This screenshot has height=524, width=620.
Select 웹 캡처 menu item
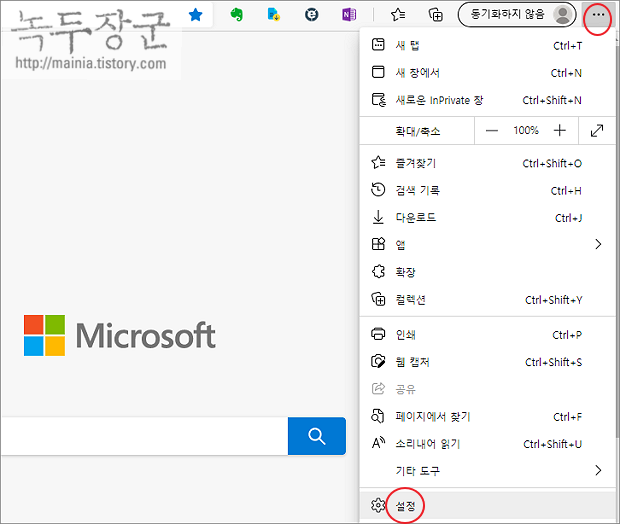487,362
